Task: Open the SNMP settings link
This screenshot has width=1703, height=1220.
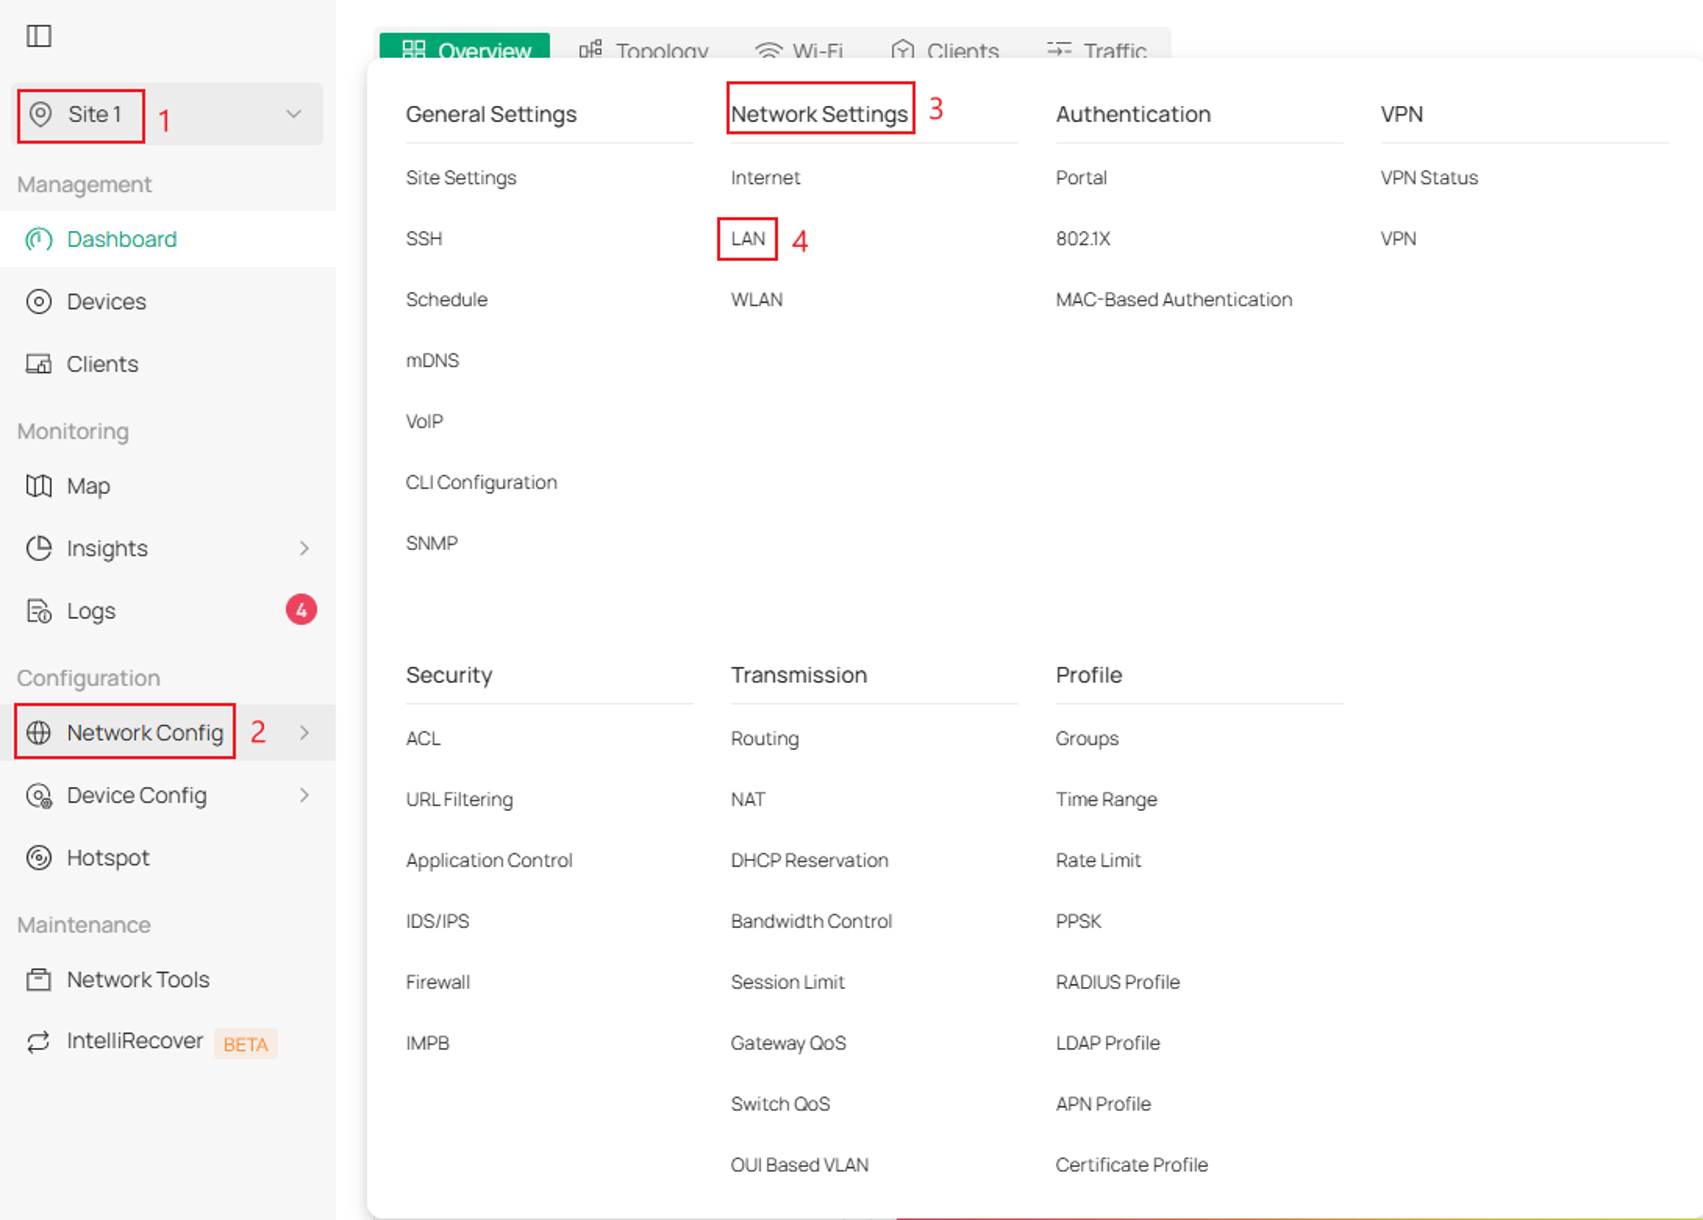Action: 432,544
